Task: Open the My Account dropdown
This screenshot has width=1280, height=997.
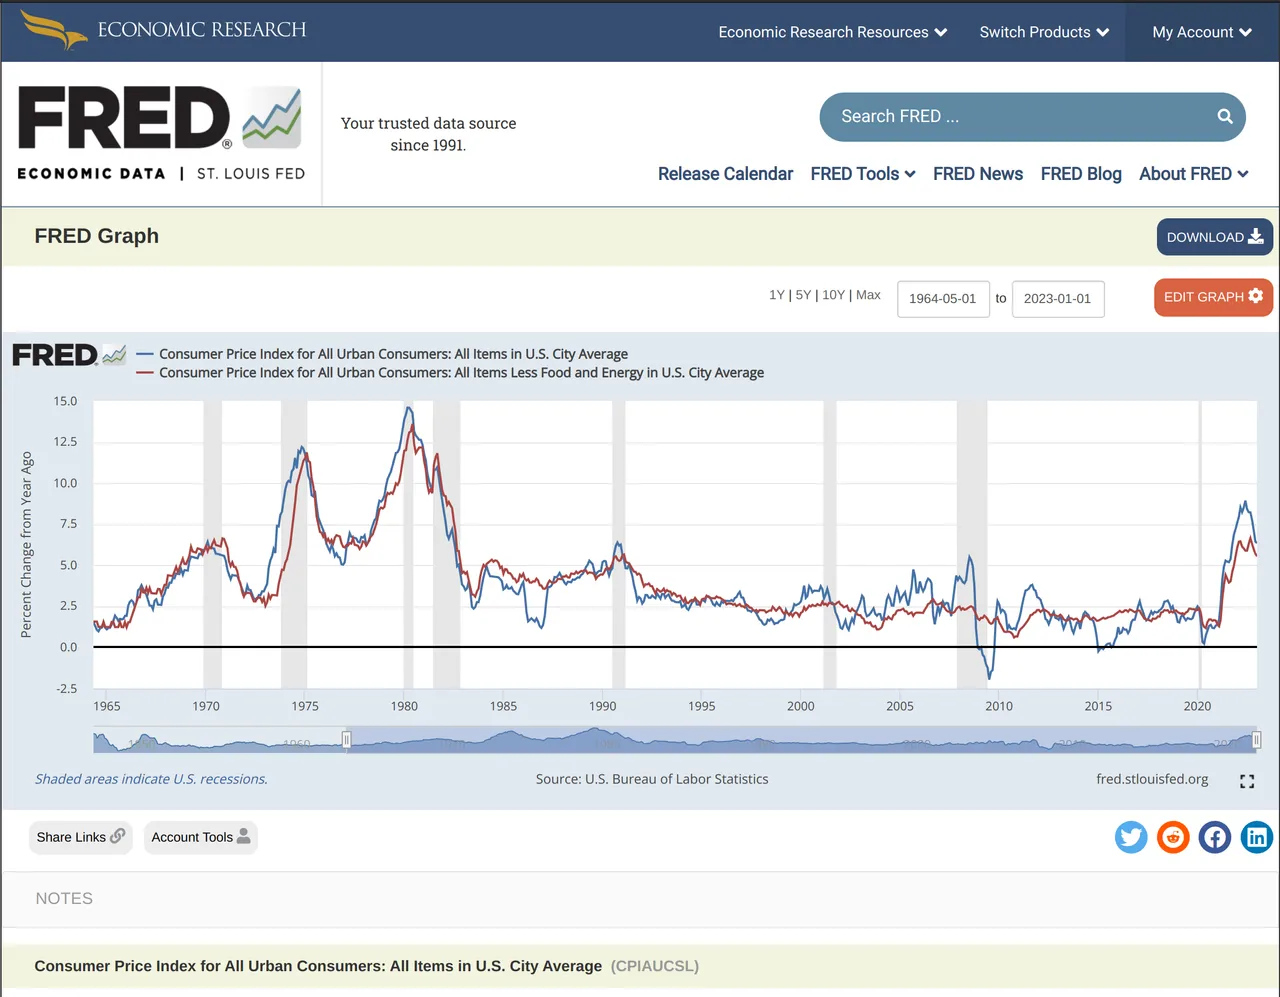Action: (1202, 32)
